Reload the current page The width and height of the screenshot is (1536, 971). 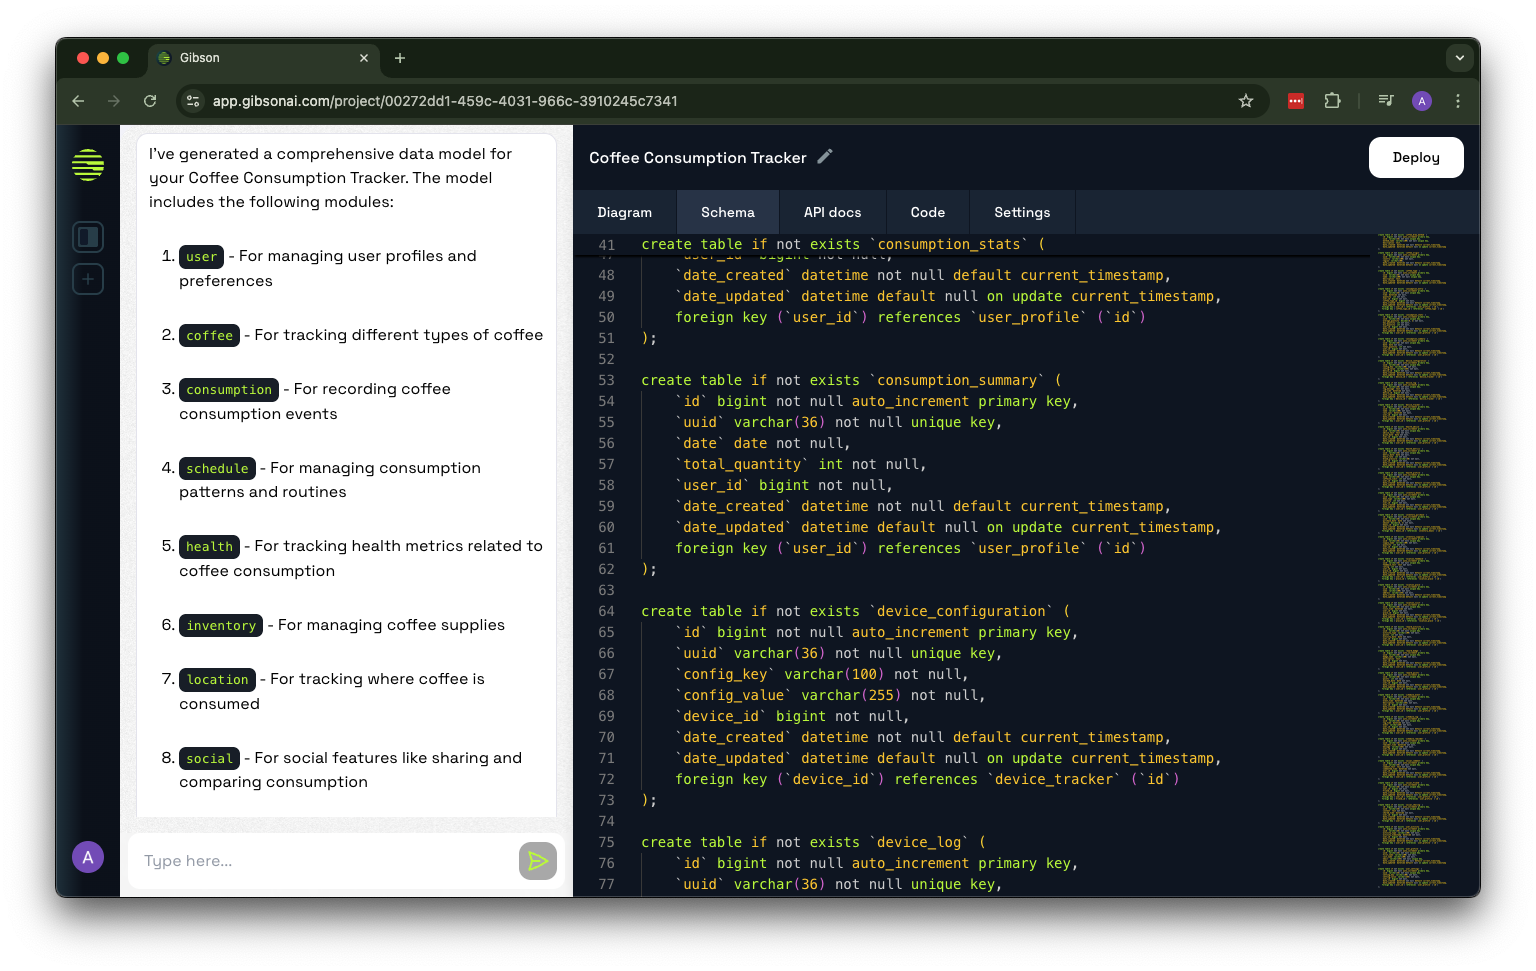click(x=150, y=101)
